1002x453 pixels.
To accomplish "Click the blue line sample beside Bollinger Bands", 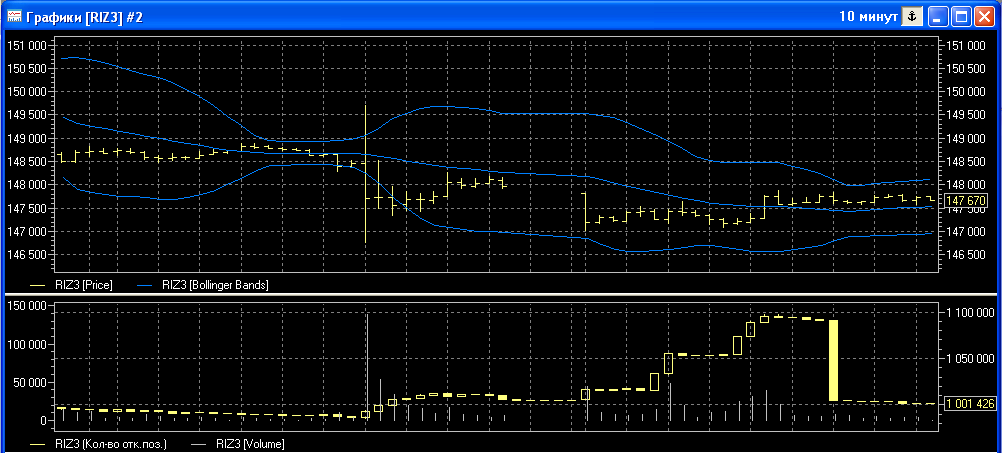I will [x=146, y=285].
